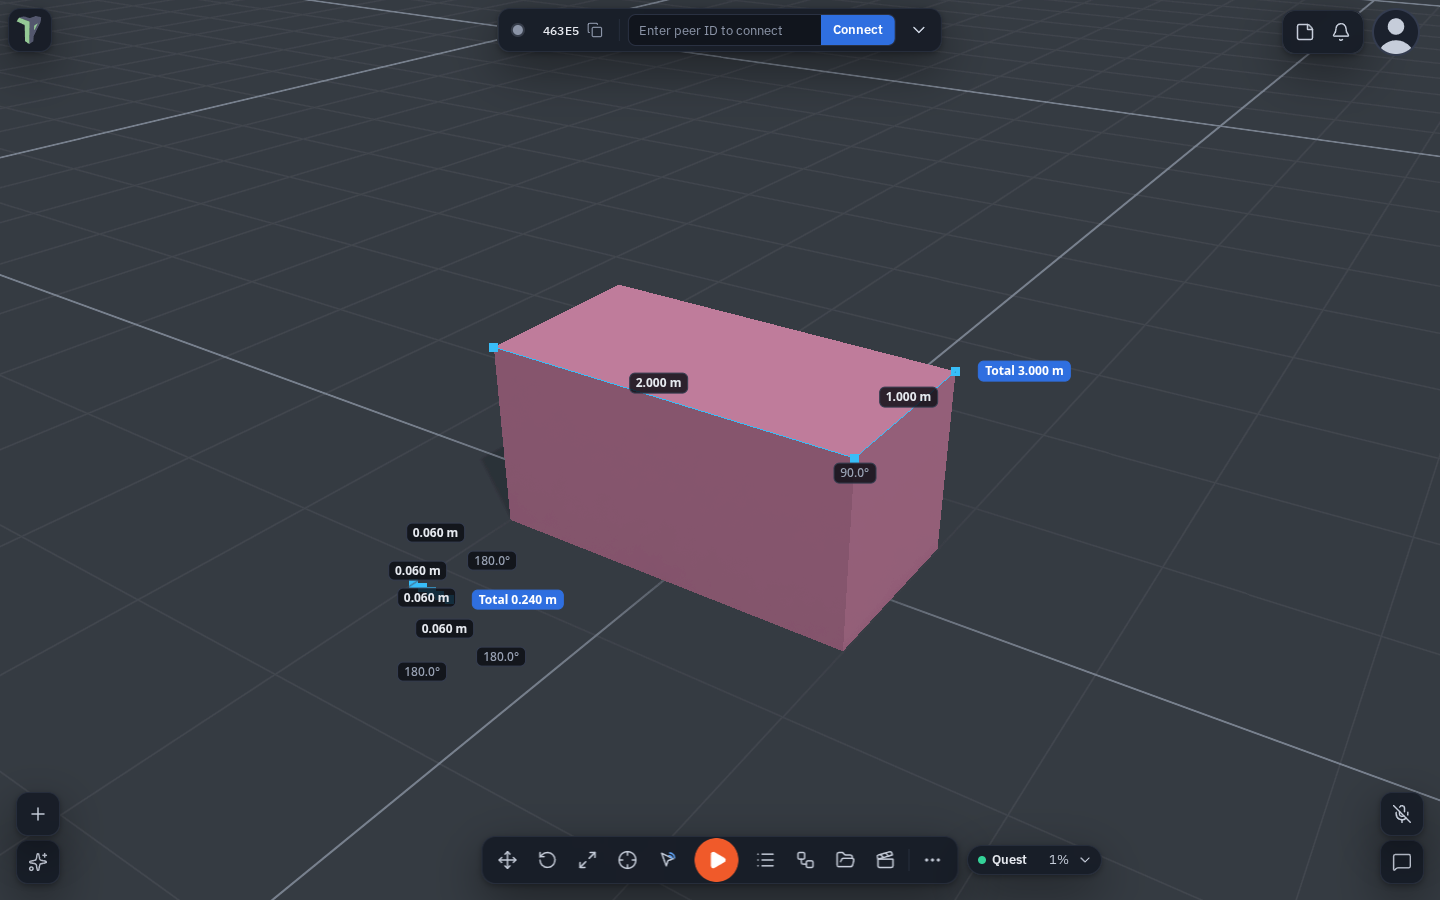Click the 1% performance value
Viewport: 1440px width, 900px height.
coord(1059,860)
